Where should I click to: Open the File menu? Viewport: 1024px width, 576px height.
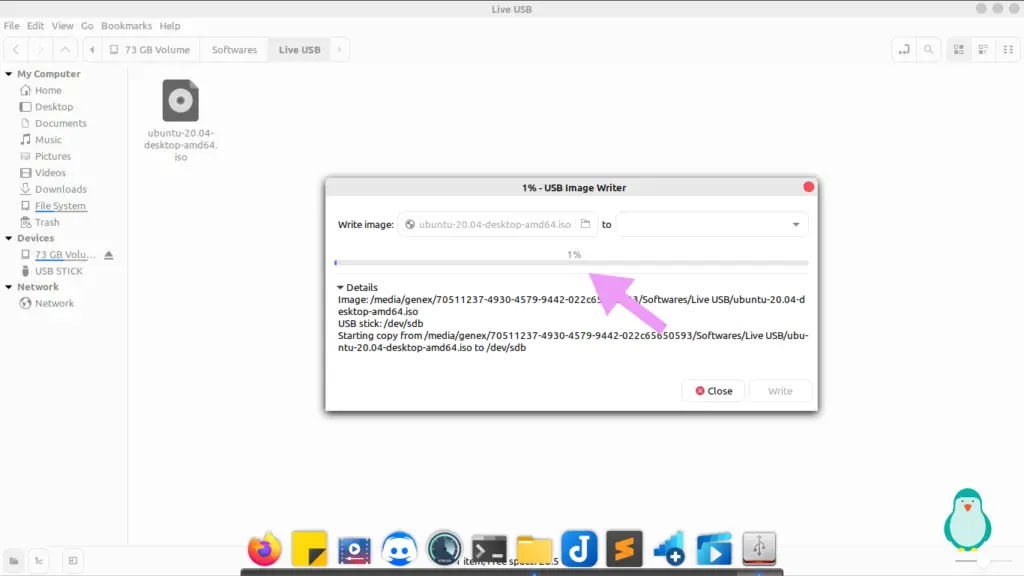click(x=12, y=26)
